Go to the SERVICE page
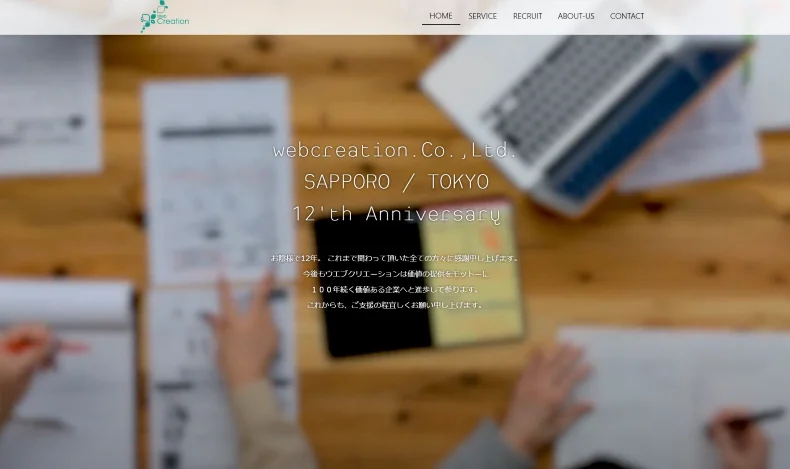The height and width of the screenshot is (469, 790). [482, 16]
